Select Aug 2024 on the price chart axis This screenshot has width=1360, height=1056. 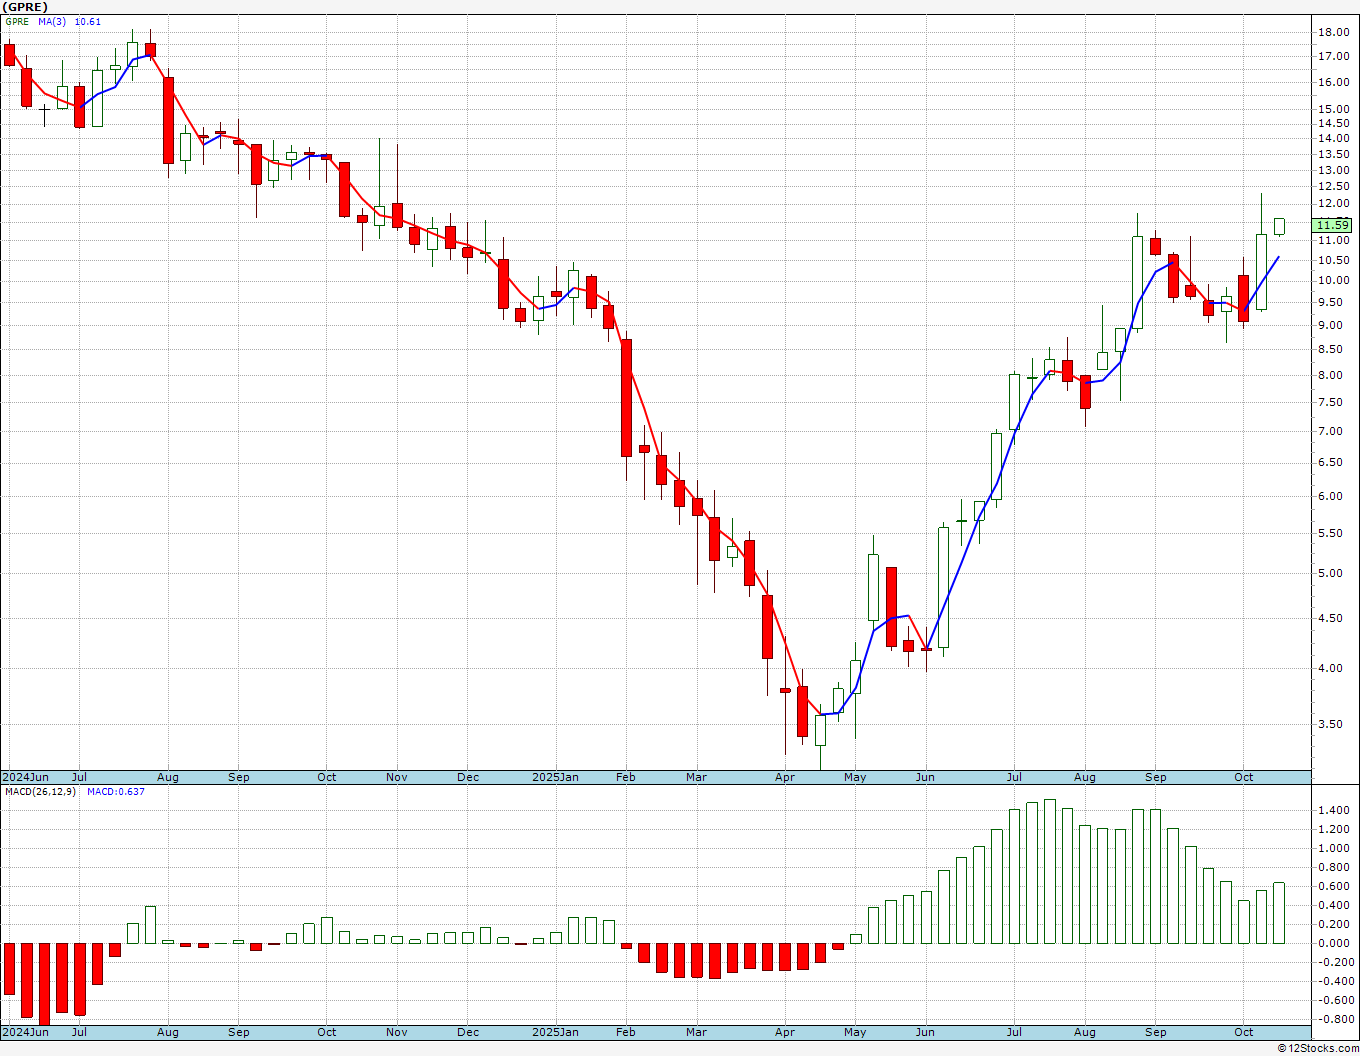168,777
